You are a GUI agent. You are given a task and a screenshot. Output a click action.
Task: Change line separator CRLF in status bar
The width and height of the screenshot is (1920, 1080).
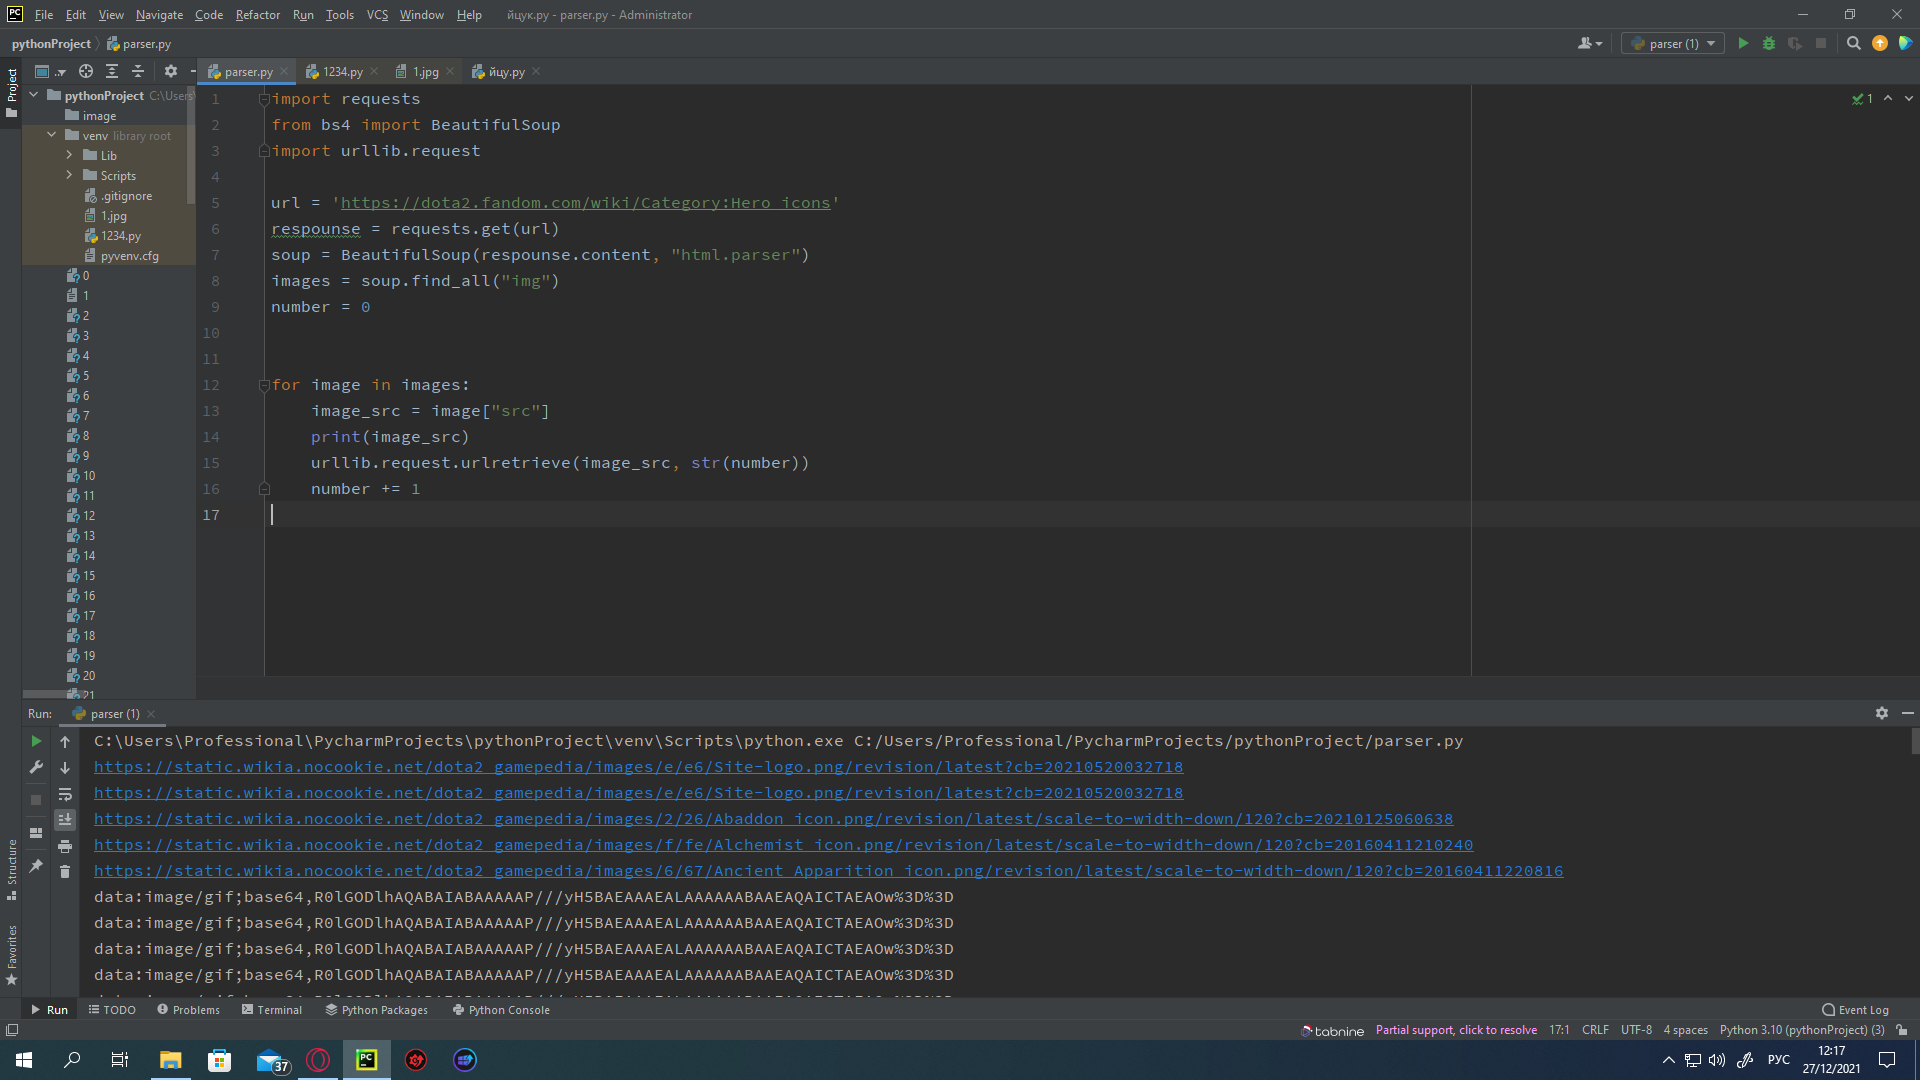[x=1595, y=1030]
